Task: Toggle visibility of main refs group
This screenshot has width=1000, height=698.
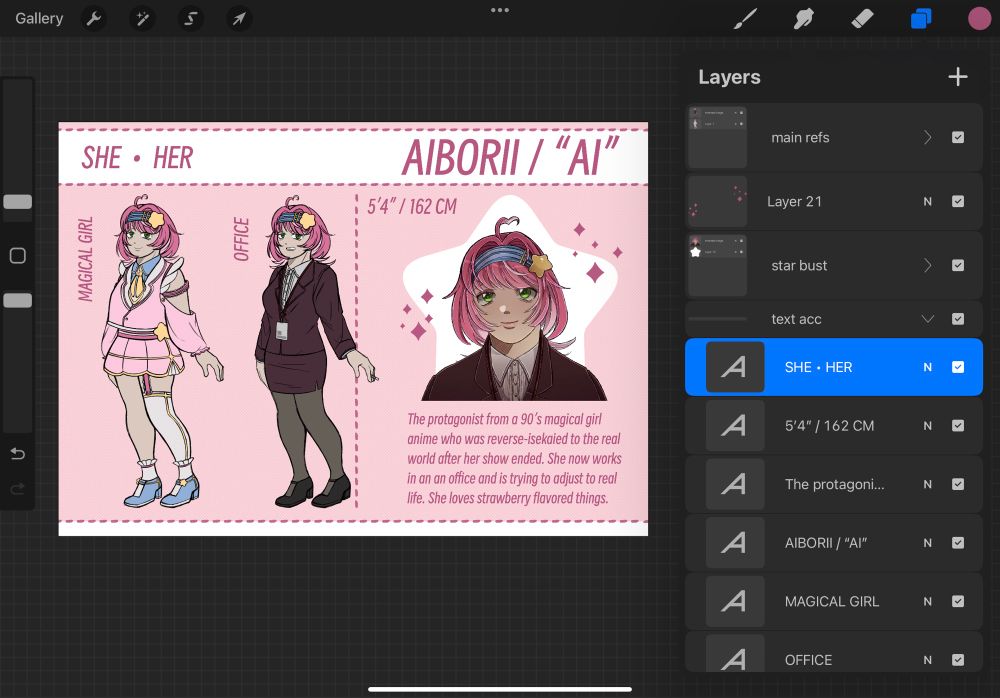Action: 958,137
